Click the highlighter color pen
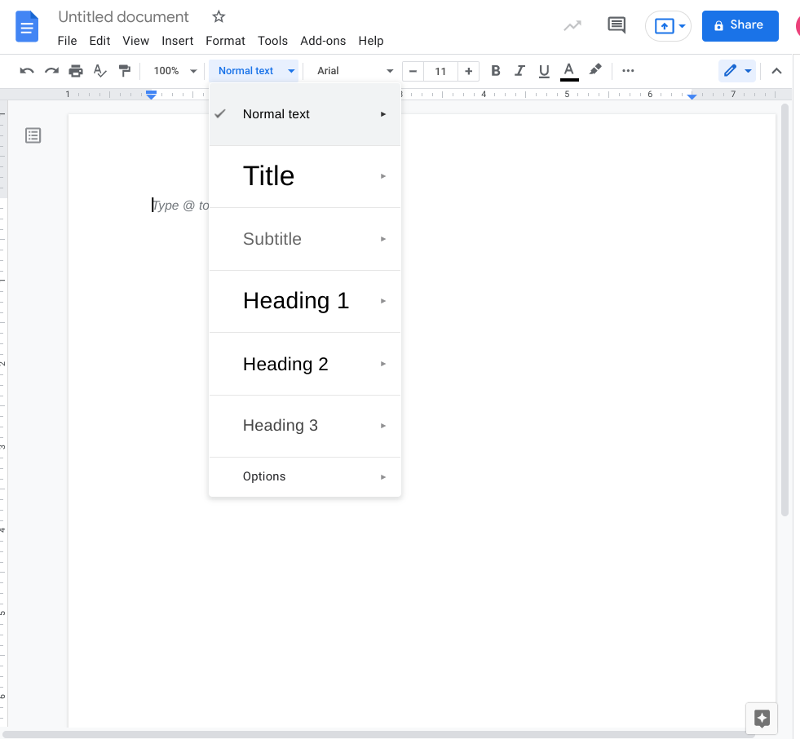Viewport: 800px width, 739px height. [x=596, y=70]
